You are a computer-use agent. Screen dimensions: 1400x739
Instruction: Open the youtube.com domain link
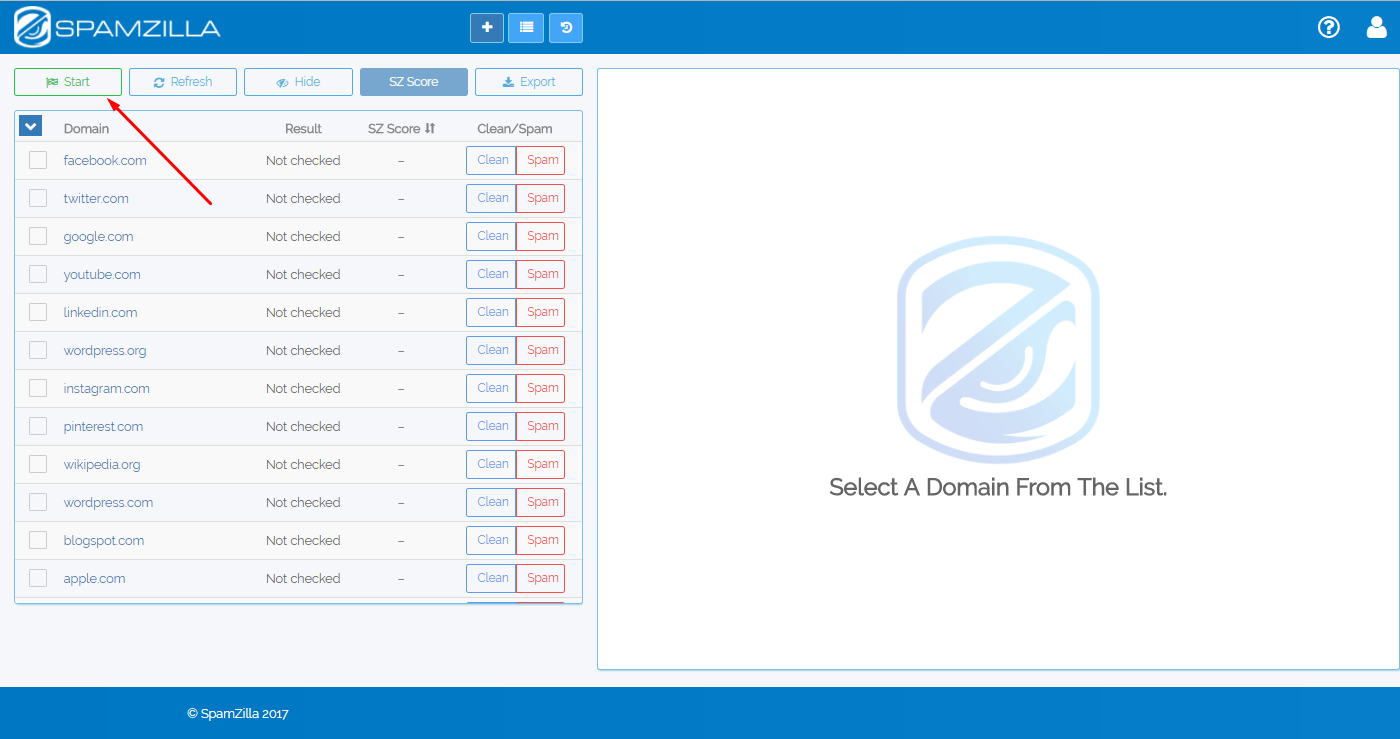(102, 274)
